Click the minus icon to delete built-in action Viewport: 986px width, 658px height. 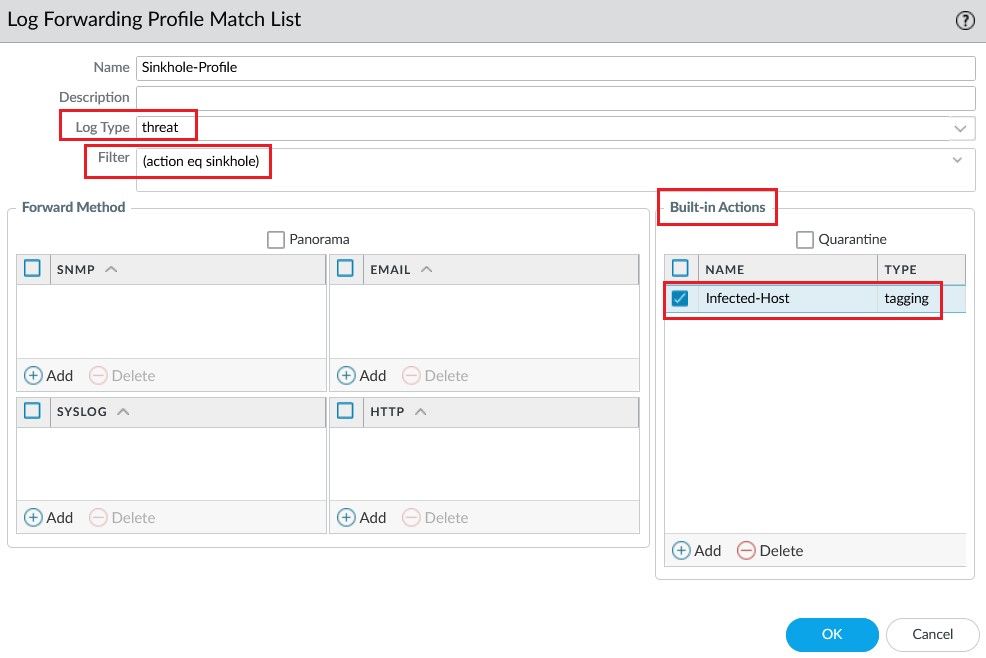[746, 551]
